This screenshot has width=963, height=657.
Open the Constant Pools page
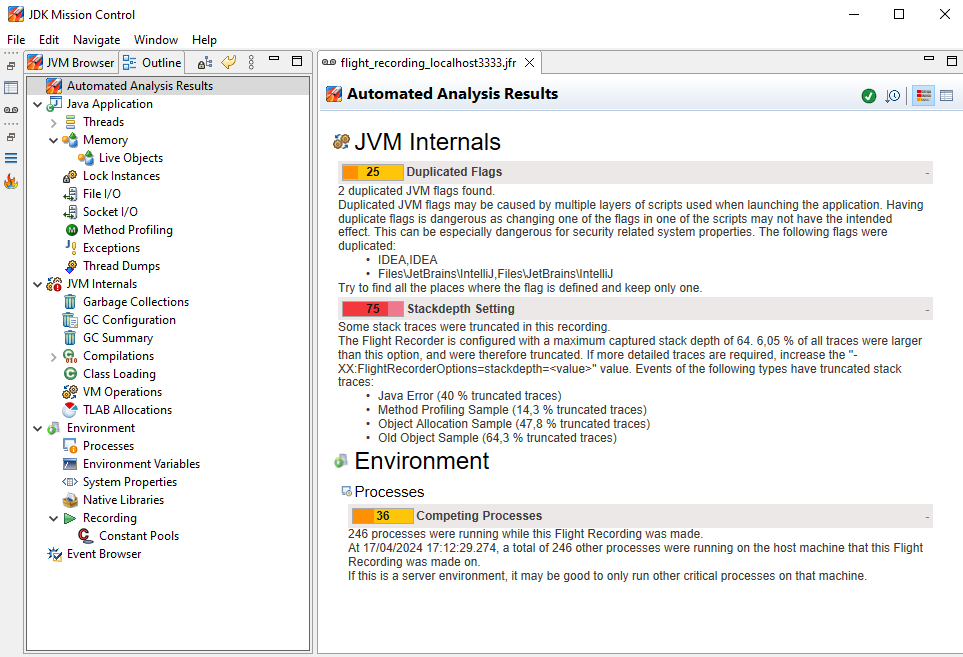click(x=139, y=536)
